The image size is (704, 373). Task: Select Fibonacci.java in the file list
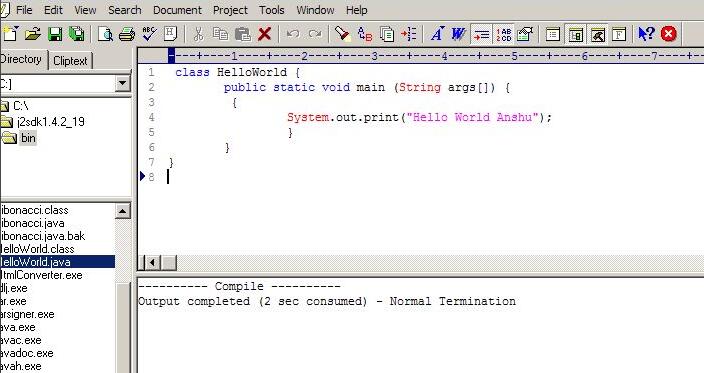32,223
